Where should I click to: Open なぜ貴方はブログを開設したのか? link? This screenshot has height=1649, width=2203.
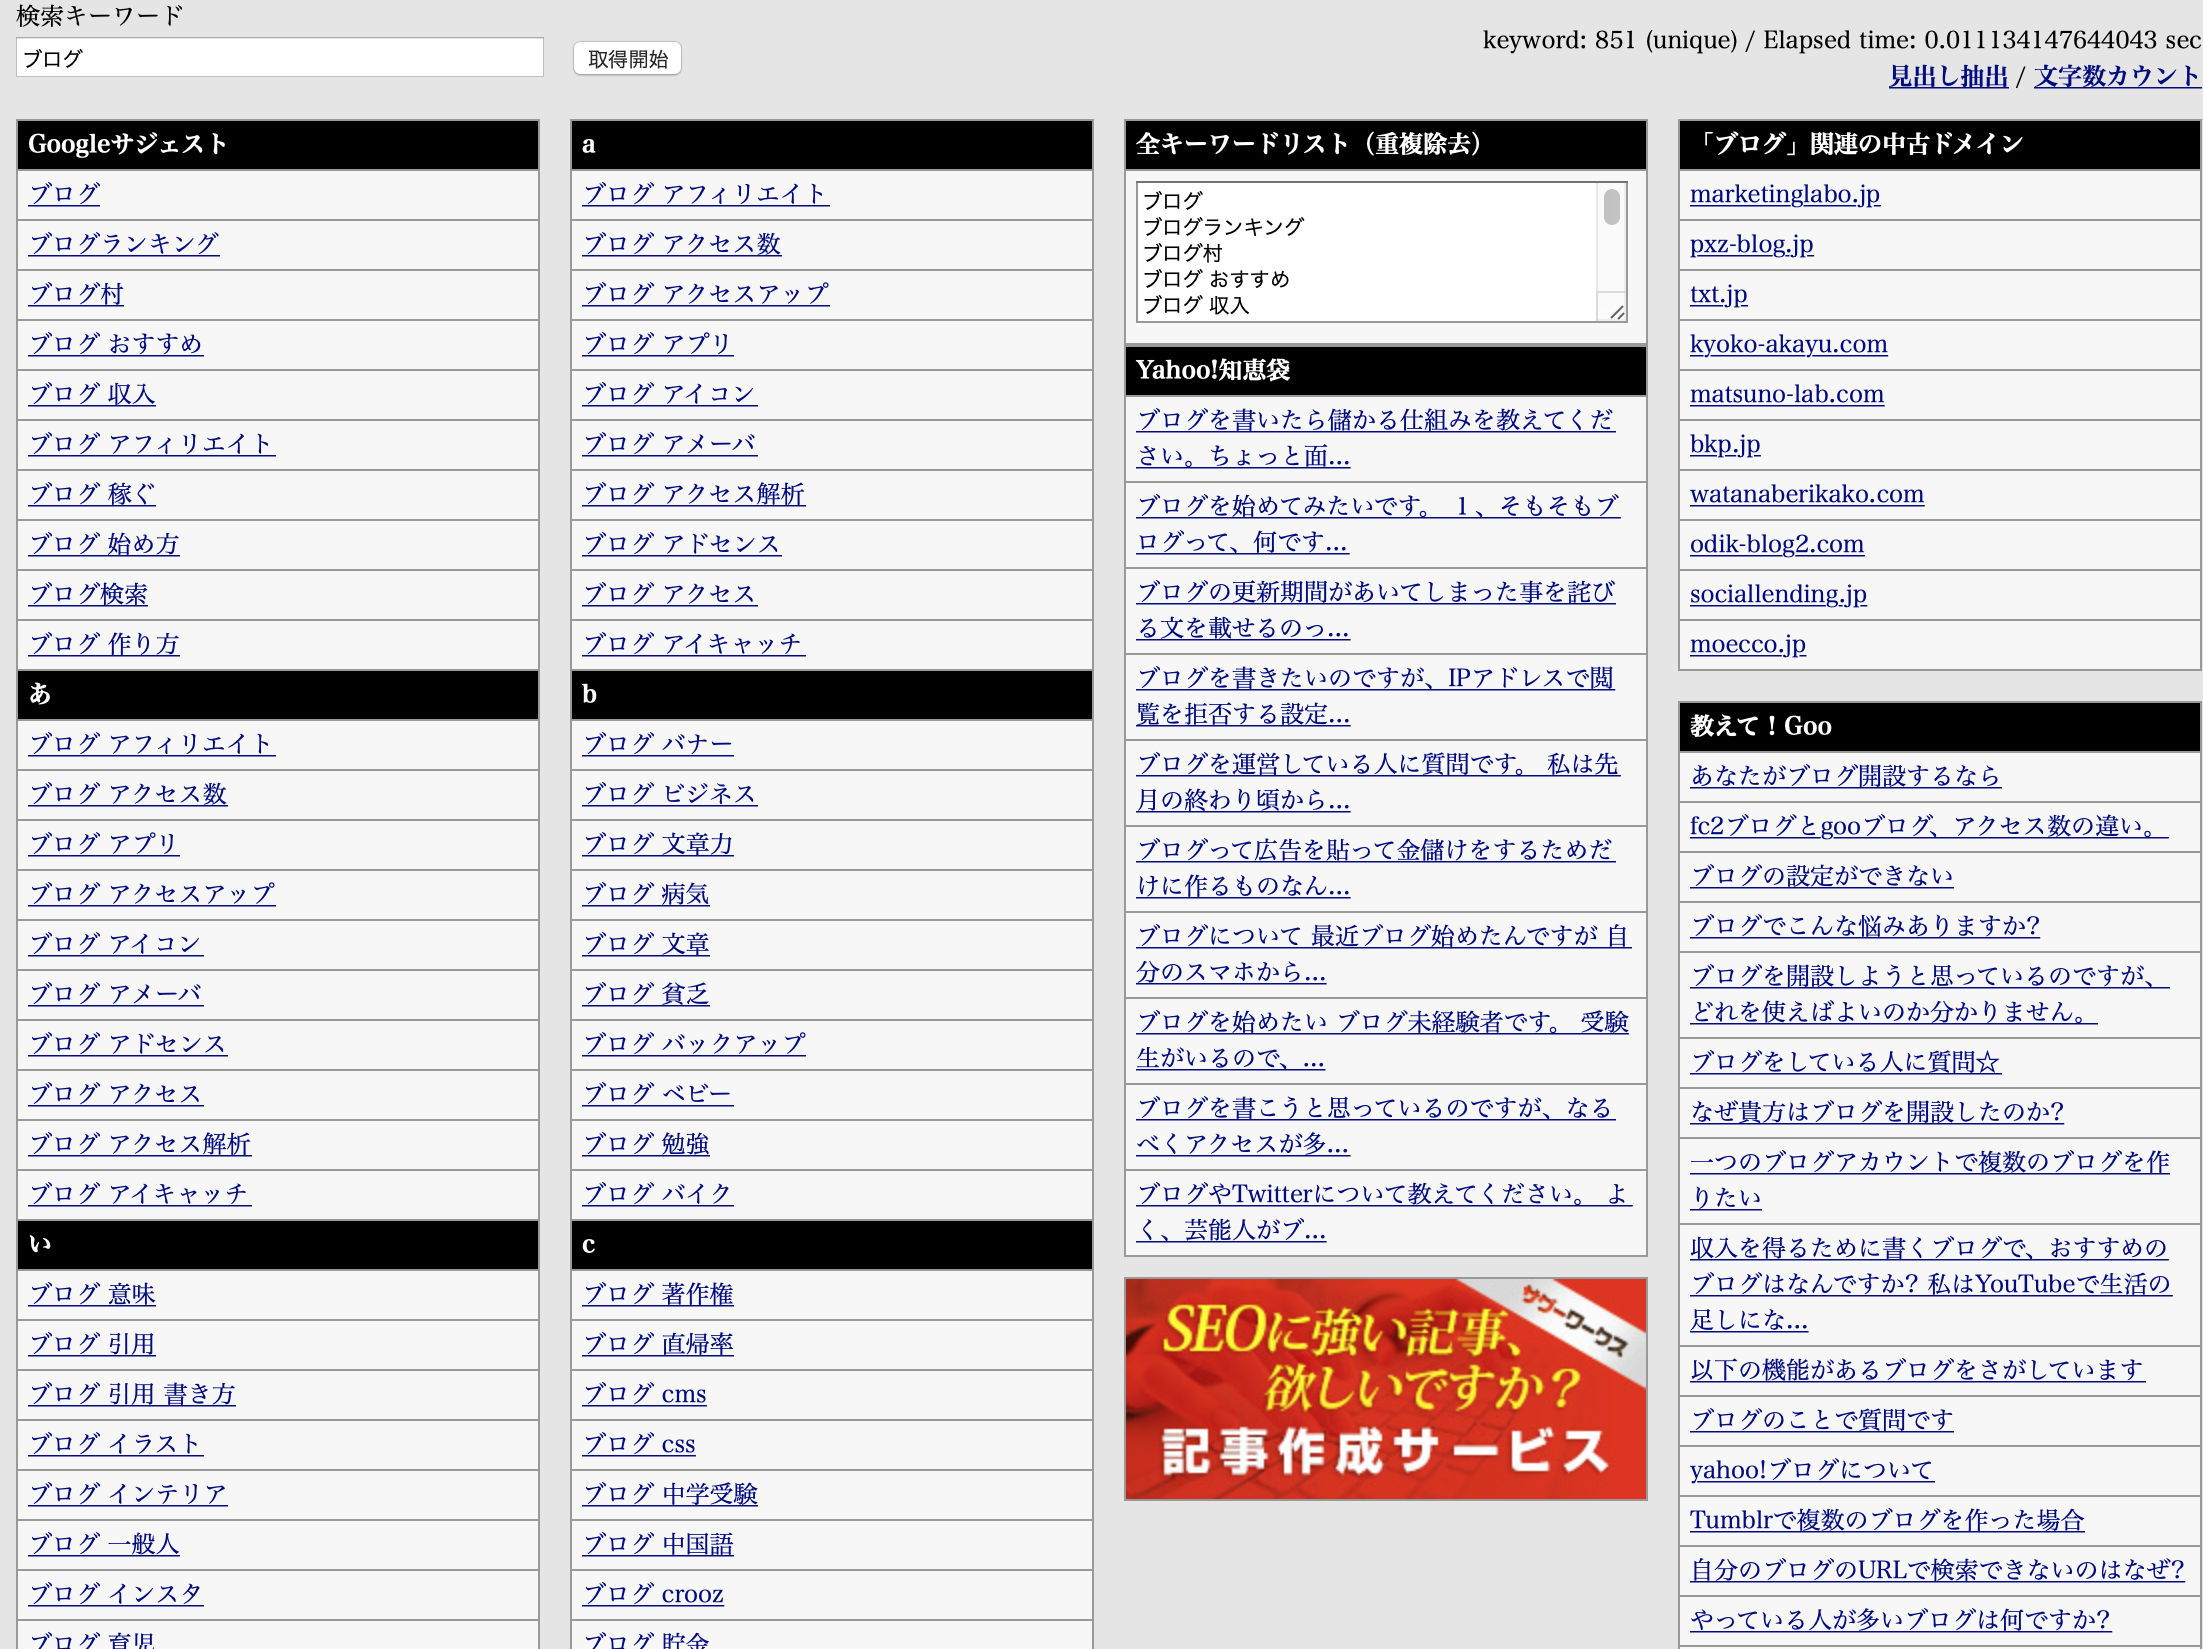[x=1876, y=1112]
